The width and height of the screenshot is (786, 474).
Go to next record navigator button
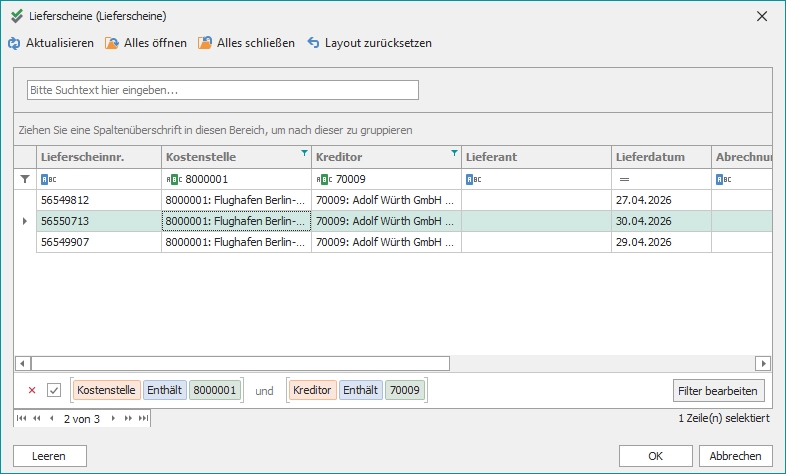pos(113,418)
